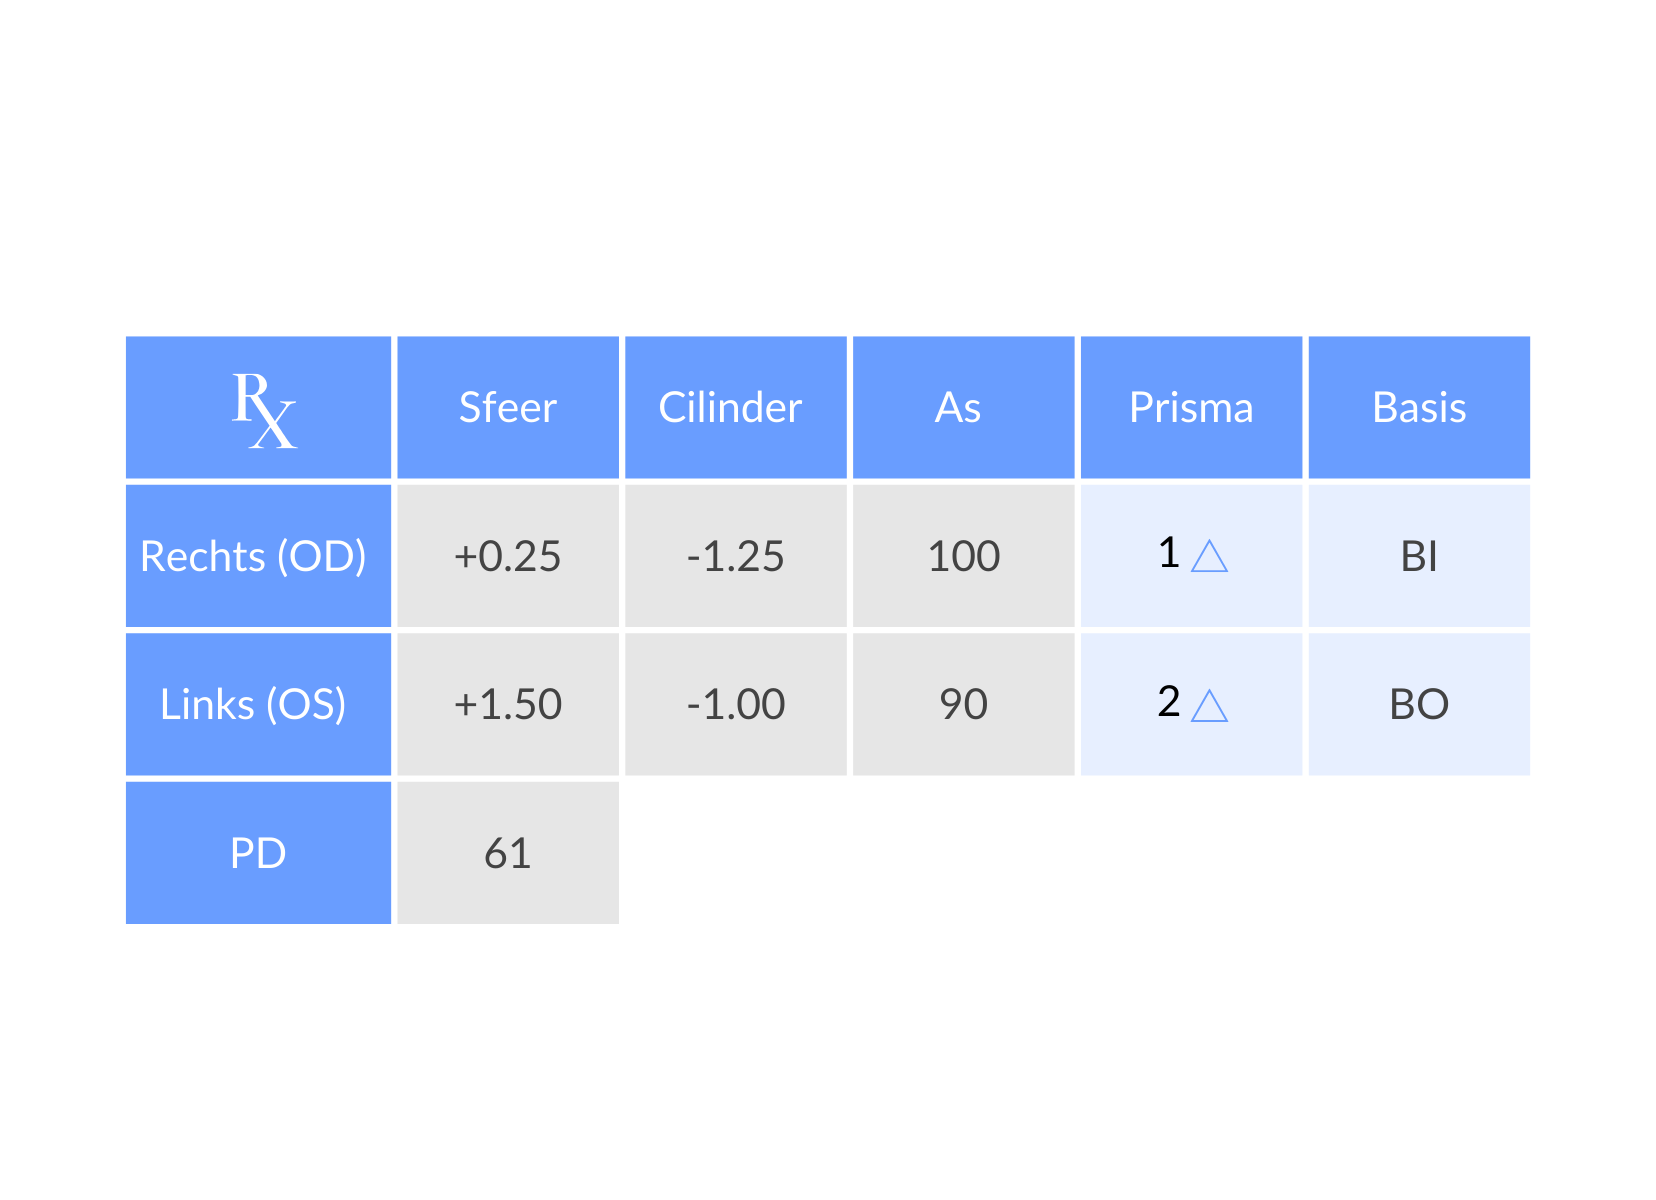The image size is (1656, 1200).
Task: Click the BI base direction cell
Action: coord(1419,556)
